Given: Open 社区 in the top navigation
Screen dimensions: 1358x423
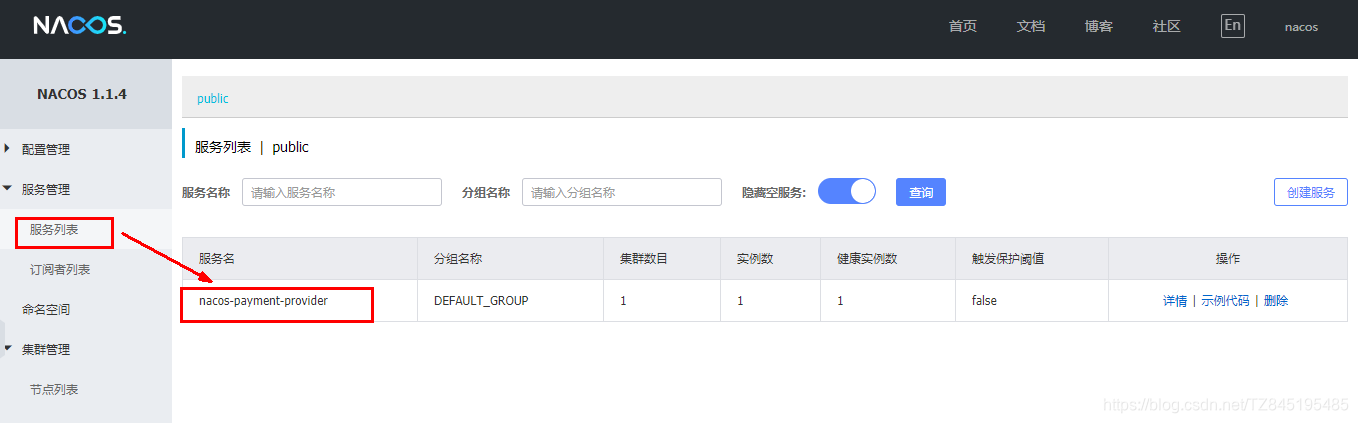Looking at the screenshot, I should coord(1167,27).
